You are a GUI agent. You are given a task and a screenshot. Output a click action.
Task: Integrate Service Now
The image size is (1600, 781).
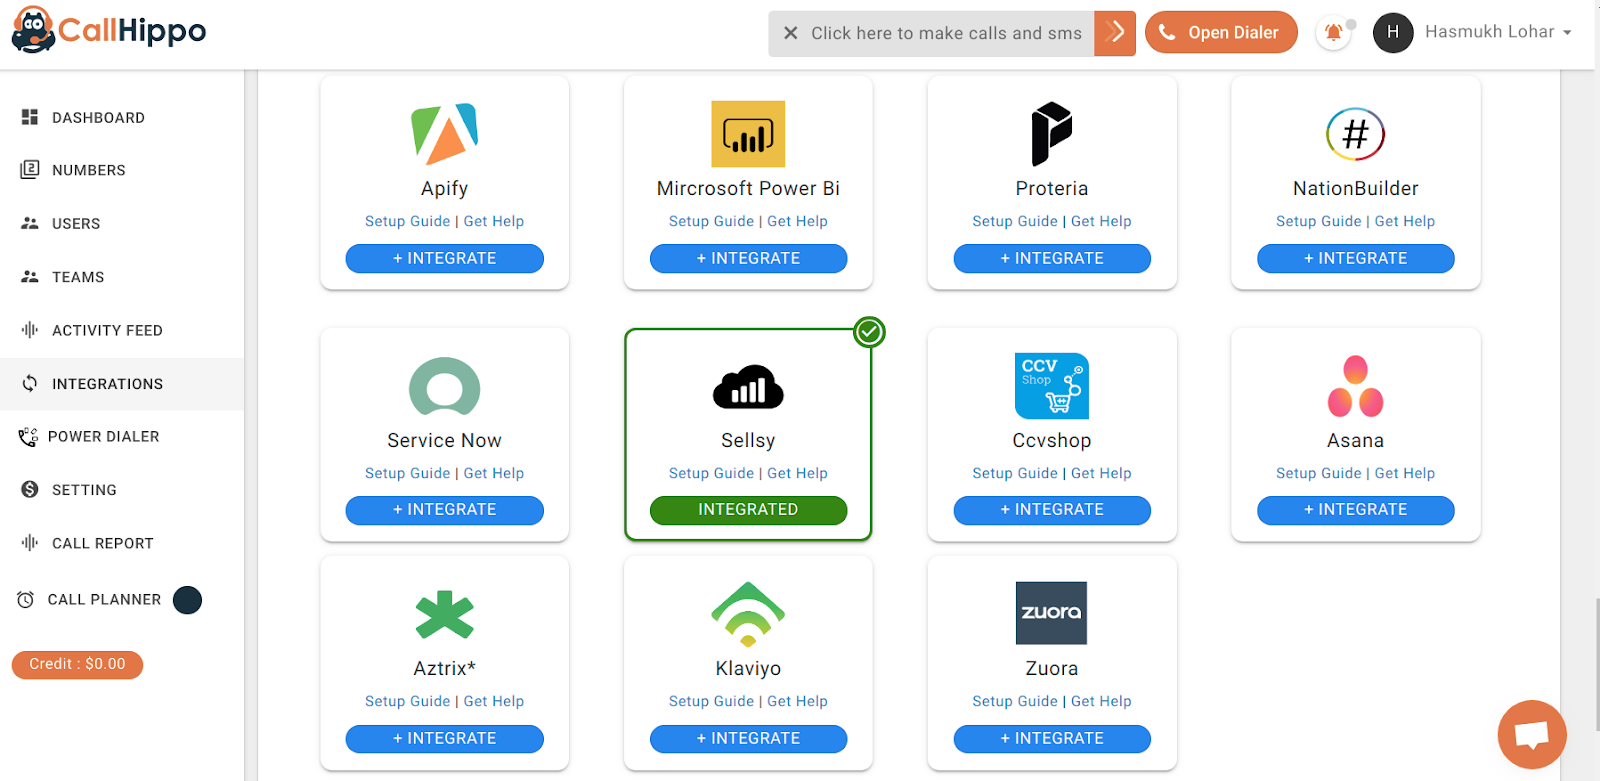pyautogui.click(x=444, y=510)
